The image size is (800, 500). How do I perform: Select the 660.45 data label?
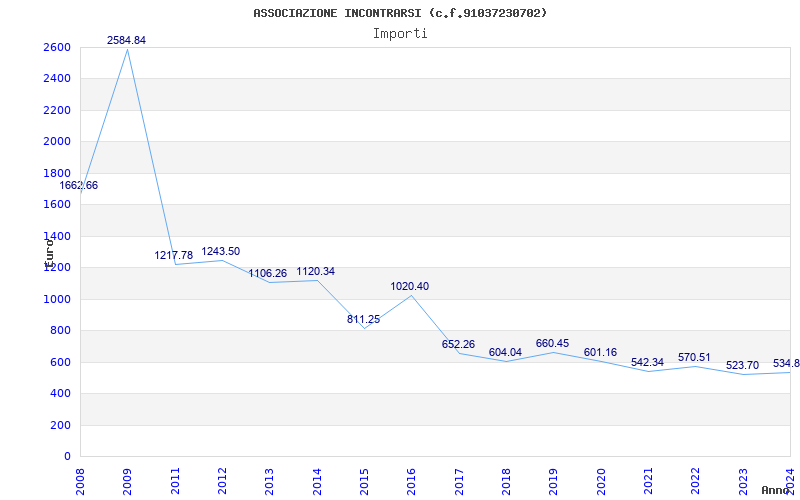[552, 344]
